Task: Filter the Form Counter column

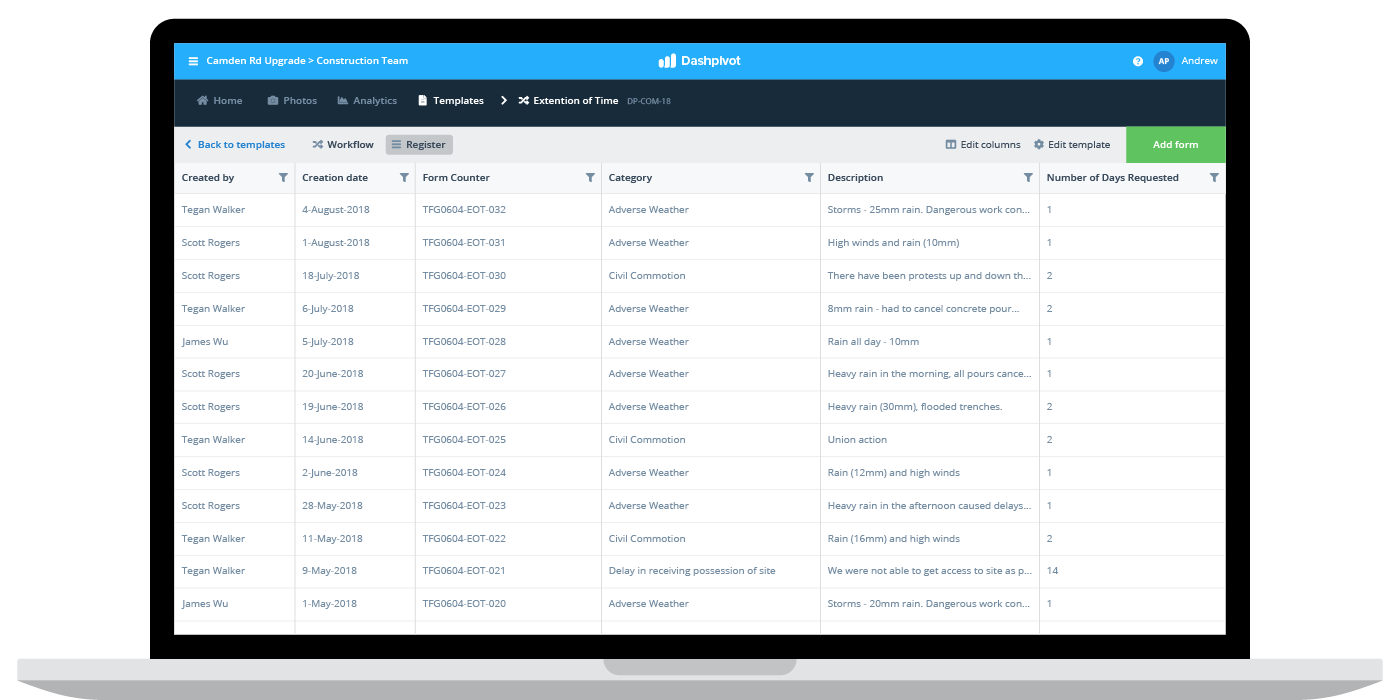Action: [590, 178]
